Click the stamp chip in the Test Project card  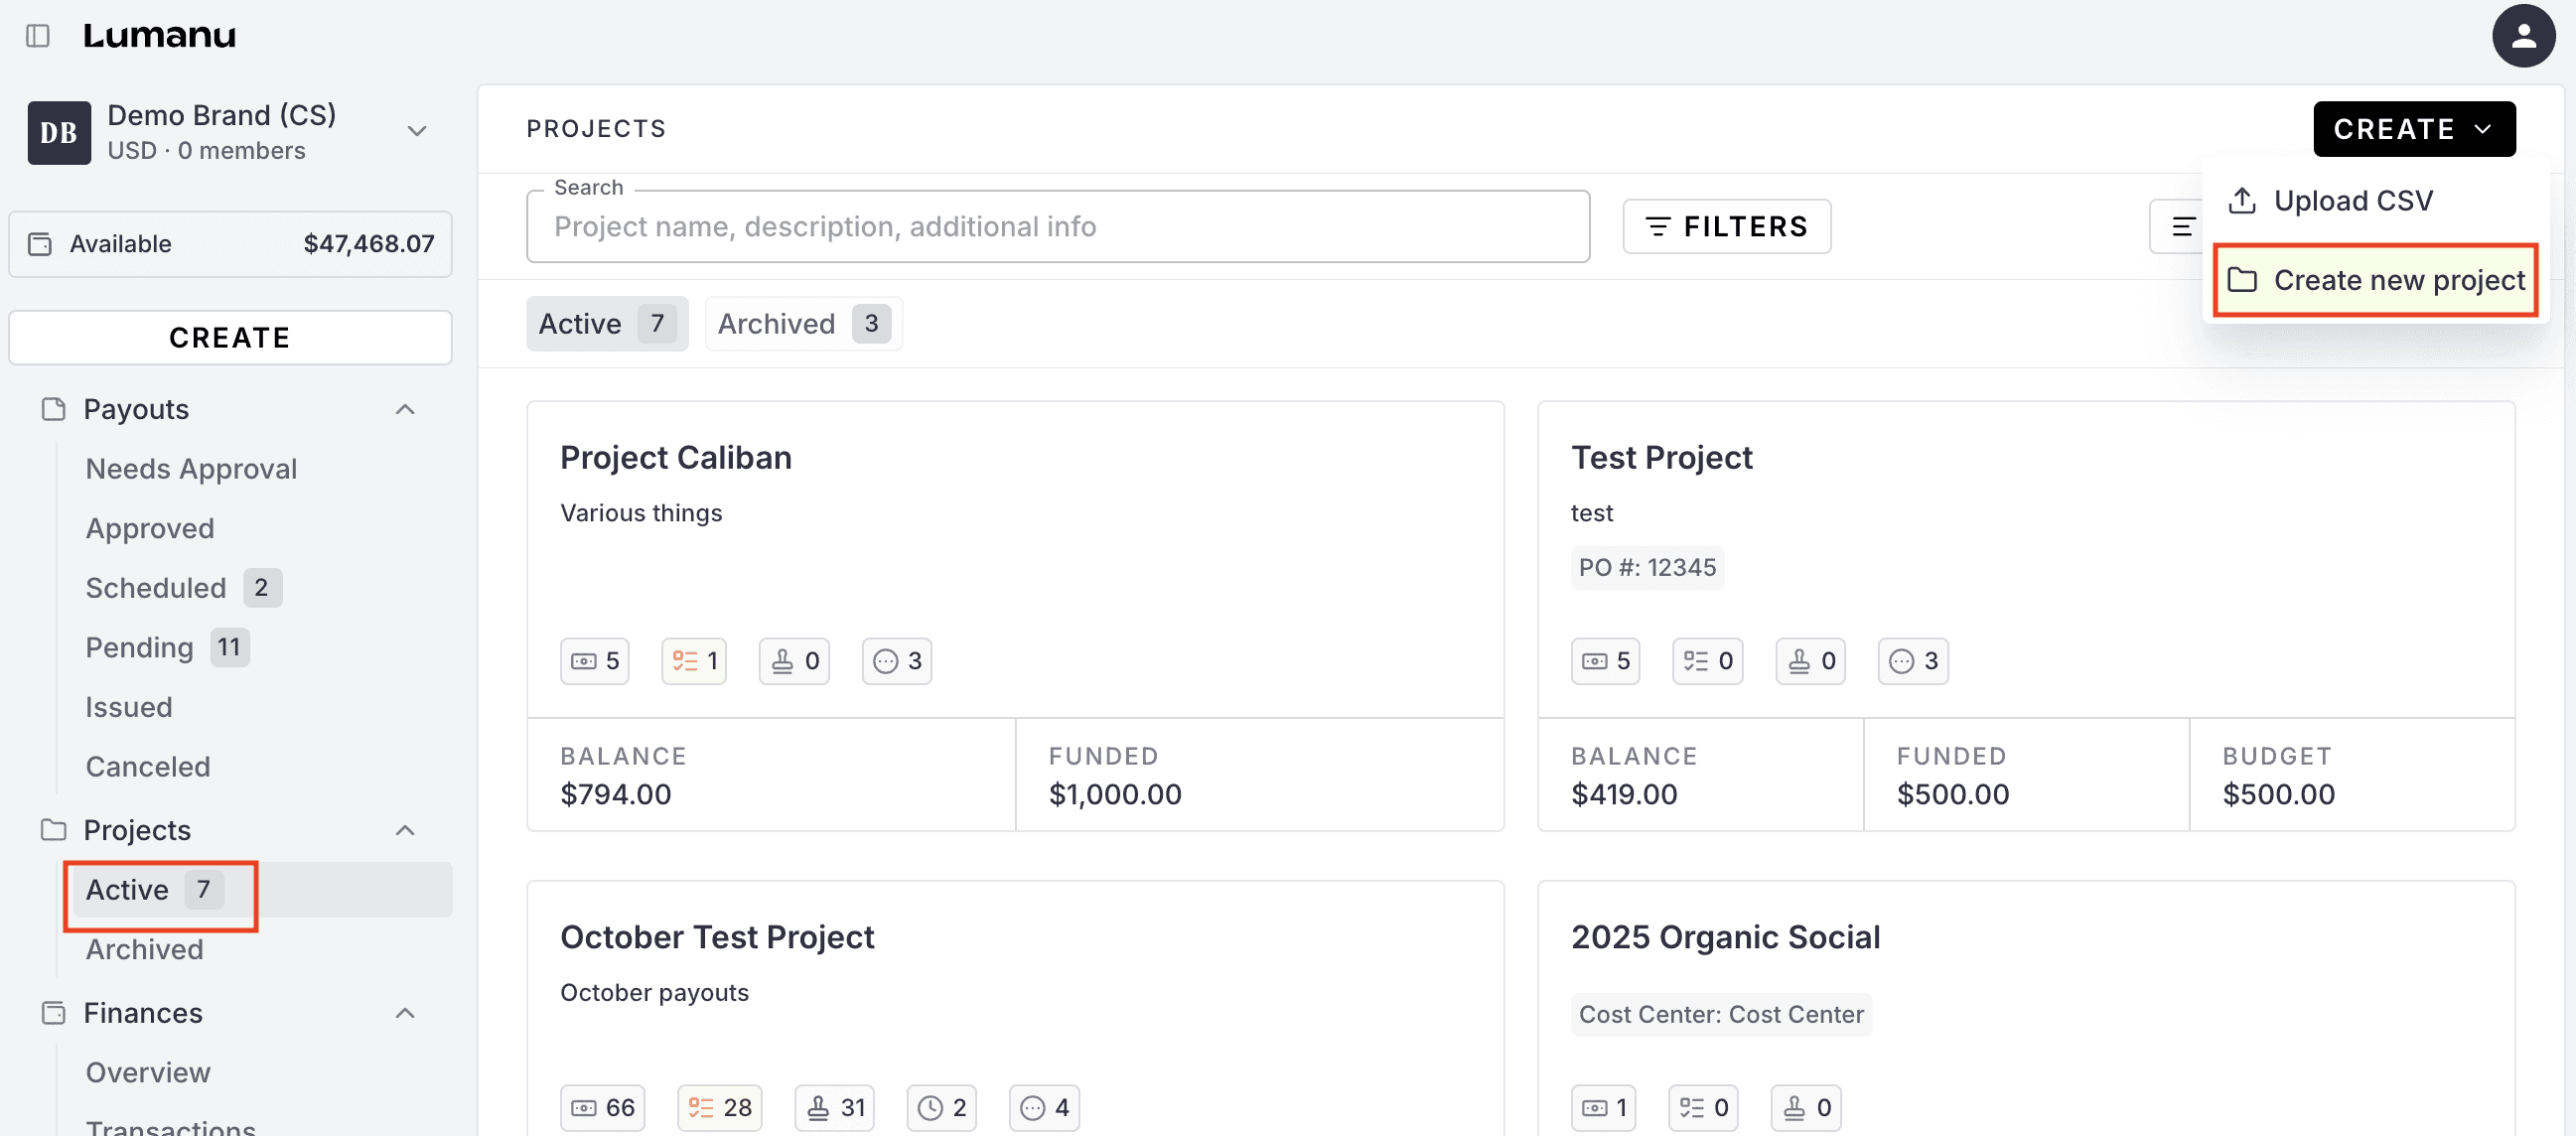pyautogui.click(x=1811, y=660)
